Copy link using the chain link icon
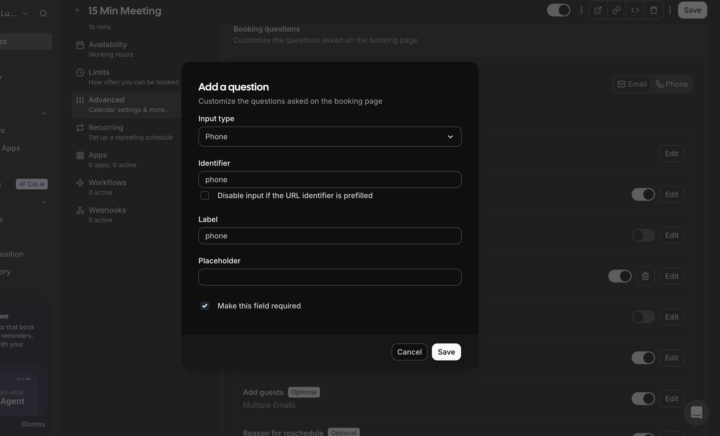 pyautogui.click(x=616, y=10)
